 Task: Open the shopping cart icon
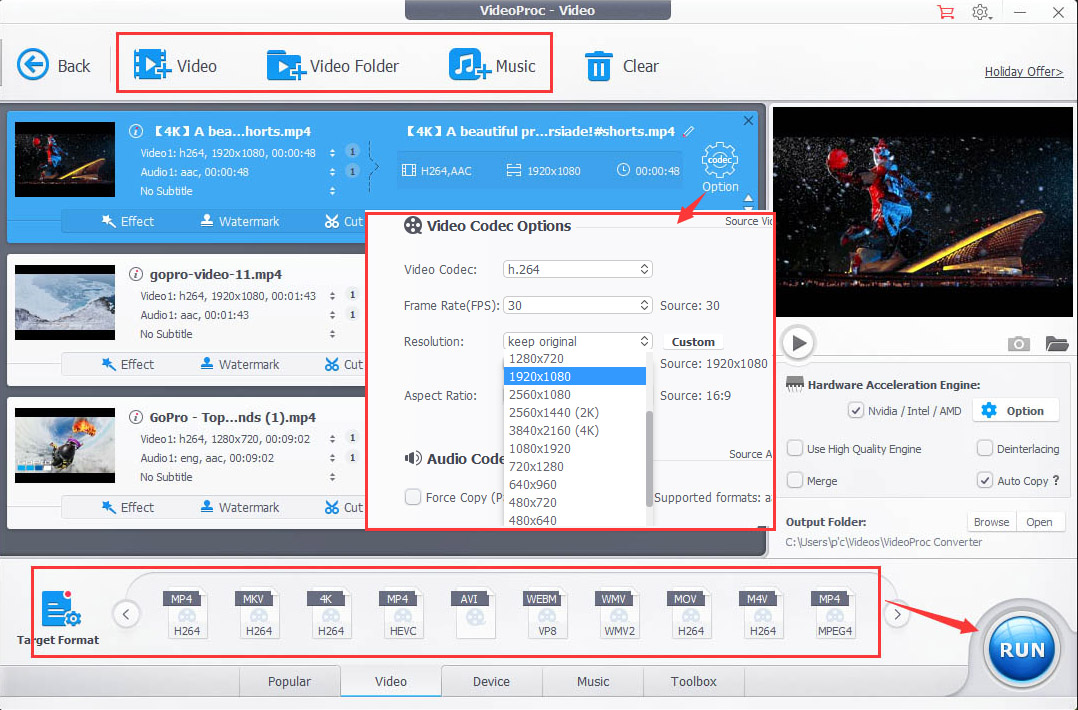tap(945, 12)
